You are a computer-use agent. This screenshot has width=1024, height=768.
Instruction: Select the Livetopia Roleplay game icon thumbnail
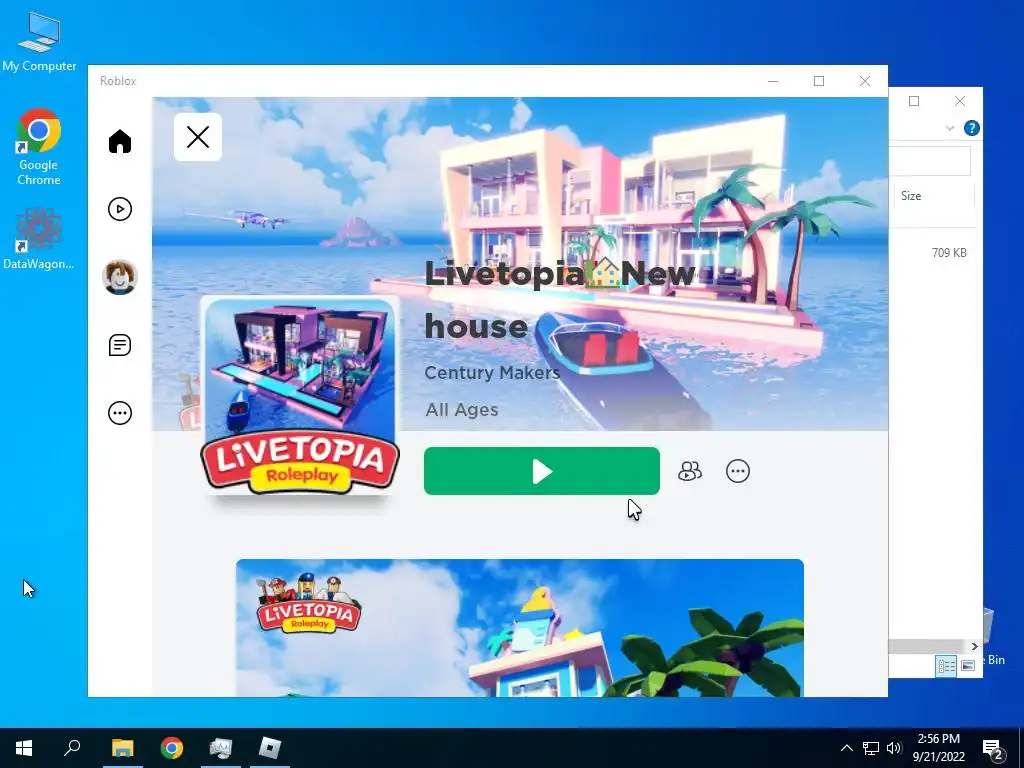300,396
